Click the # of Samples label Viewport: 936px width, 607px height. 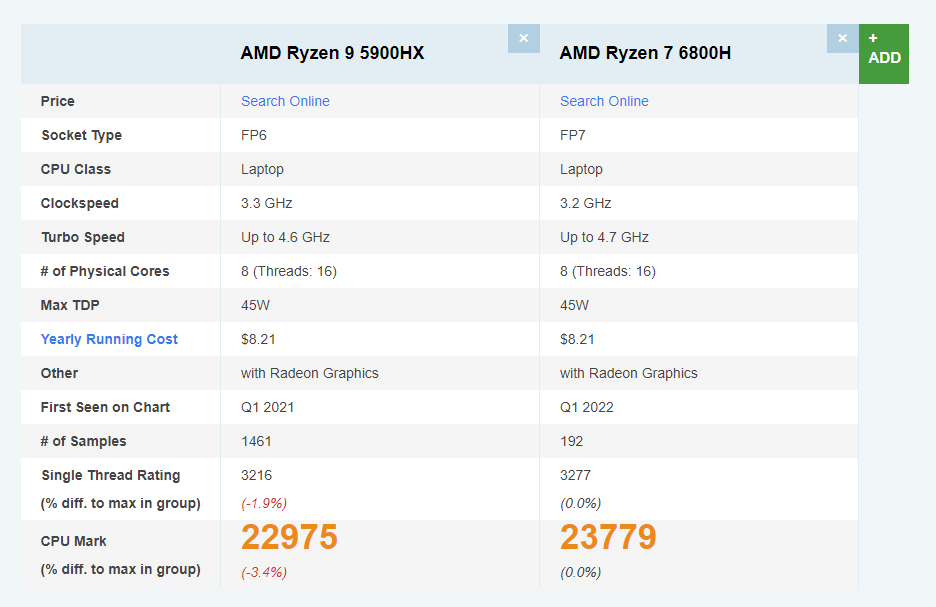pos(84,441)
